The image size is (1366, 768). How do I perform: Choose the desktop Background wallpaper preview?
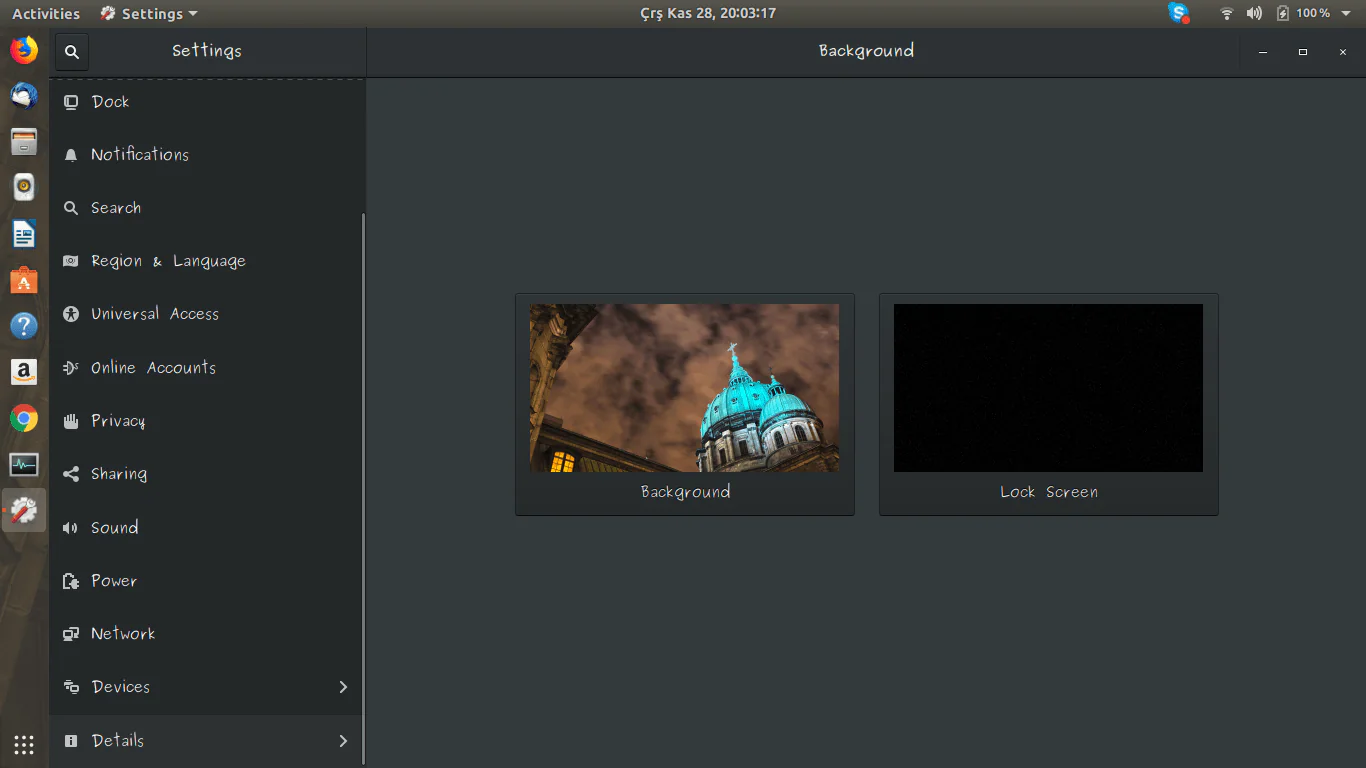[685, 404]
